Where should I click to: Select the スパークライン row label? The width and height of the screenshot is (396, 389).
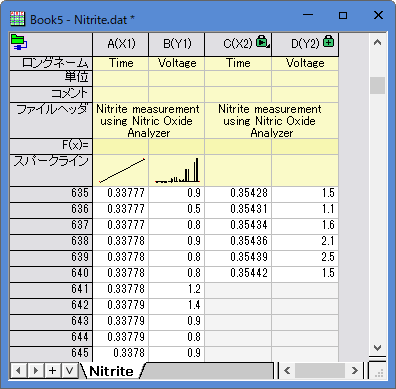click(x=51, y=170)
